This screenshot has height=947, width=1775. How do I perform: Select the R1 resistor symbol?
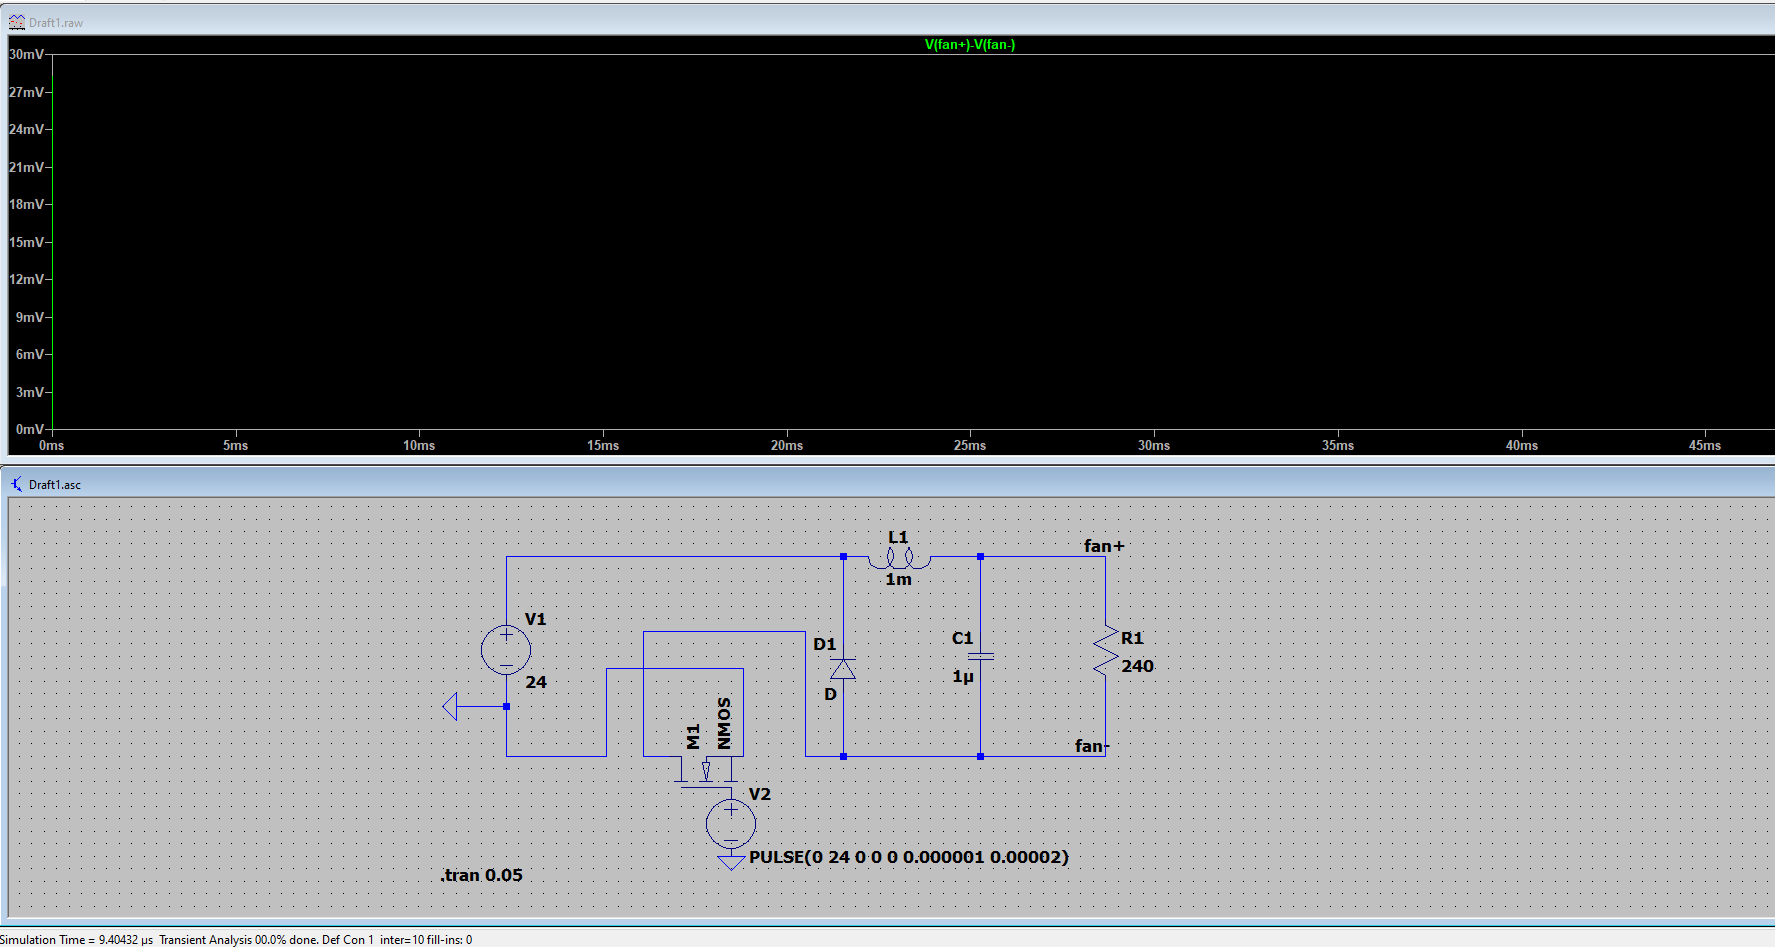tap(1105, 651)
